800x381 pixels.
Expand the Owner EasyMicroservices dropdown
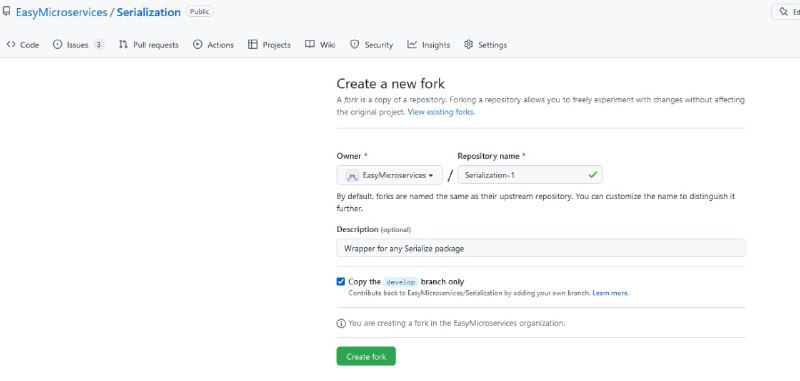tap(390, 175)
